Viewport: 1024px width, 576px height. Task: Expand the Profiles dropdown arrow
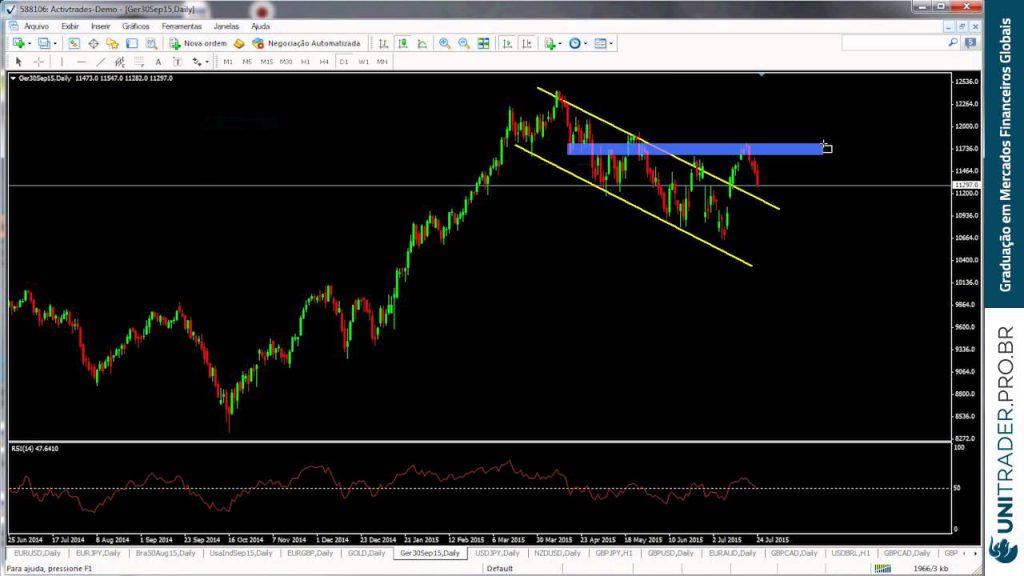[x=55, y=44]
